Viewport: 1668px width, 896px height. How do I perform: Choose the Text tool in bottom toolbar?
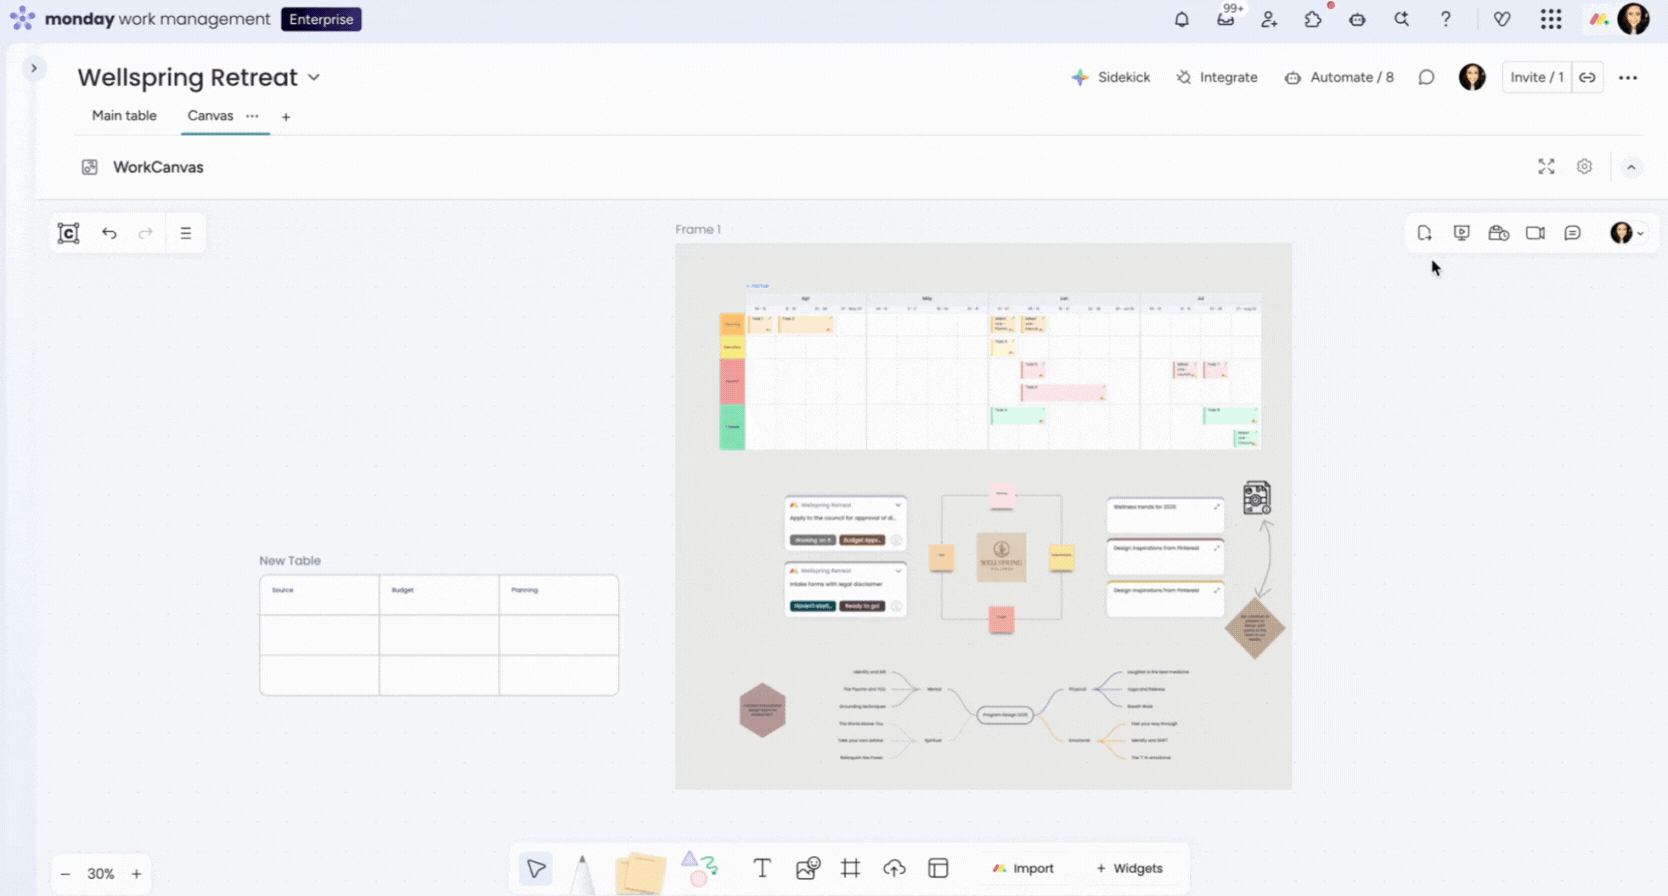click(x=762, y=868)
